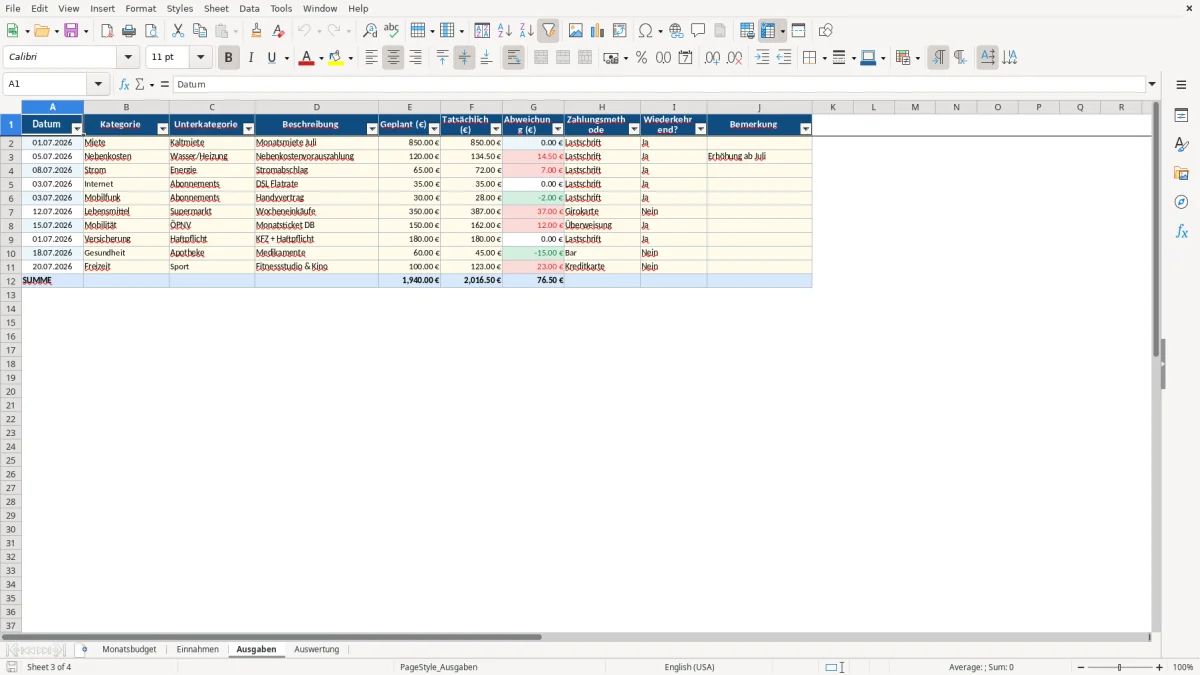
Task: Increase indent icon
Action: (x=762, y=58)
